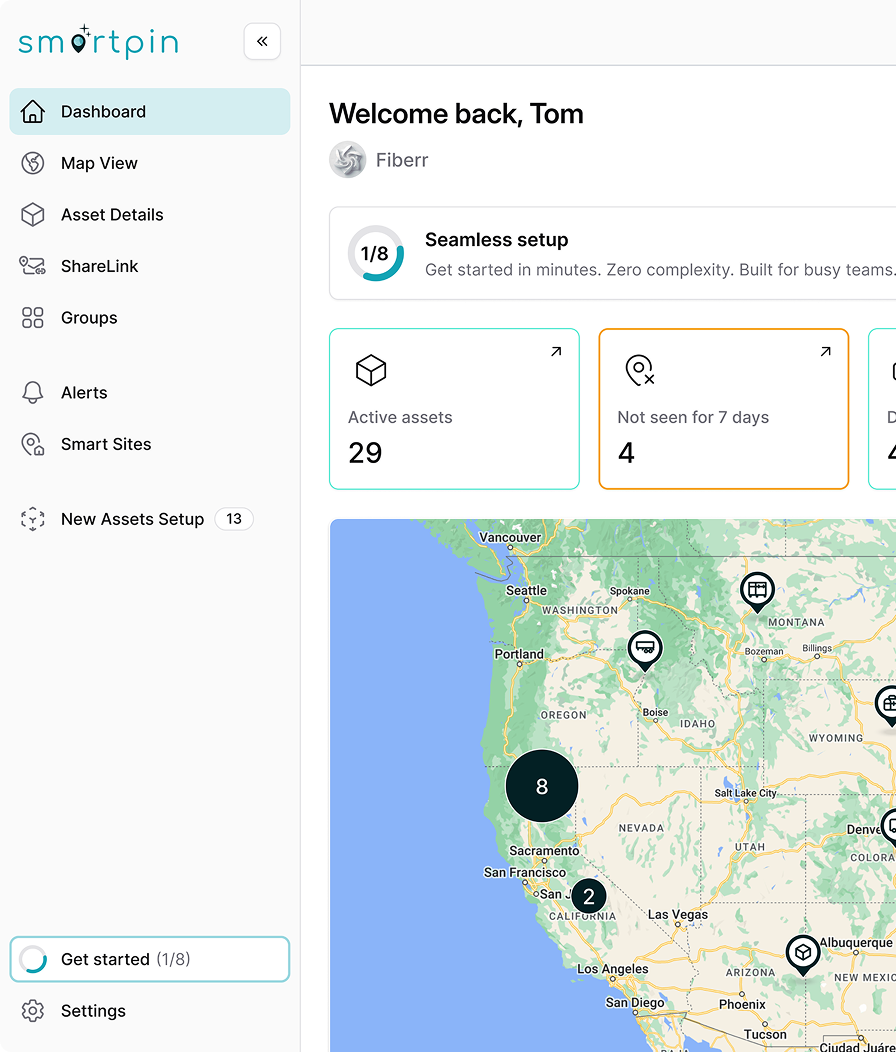896x1052 pixels.
Task: Expand the Active assets card details
Action: coord(557,351)
